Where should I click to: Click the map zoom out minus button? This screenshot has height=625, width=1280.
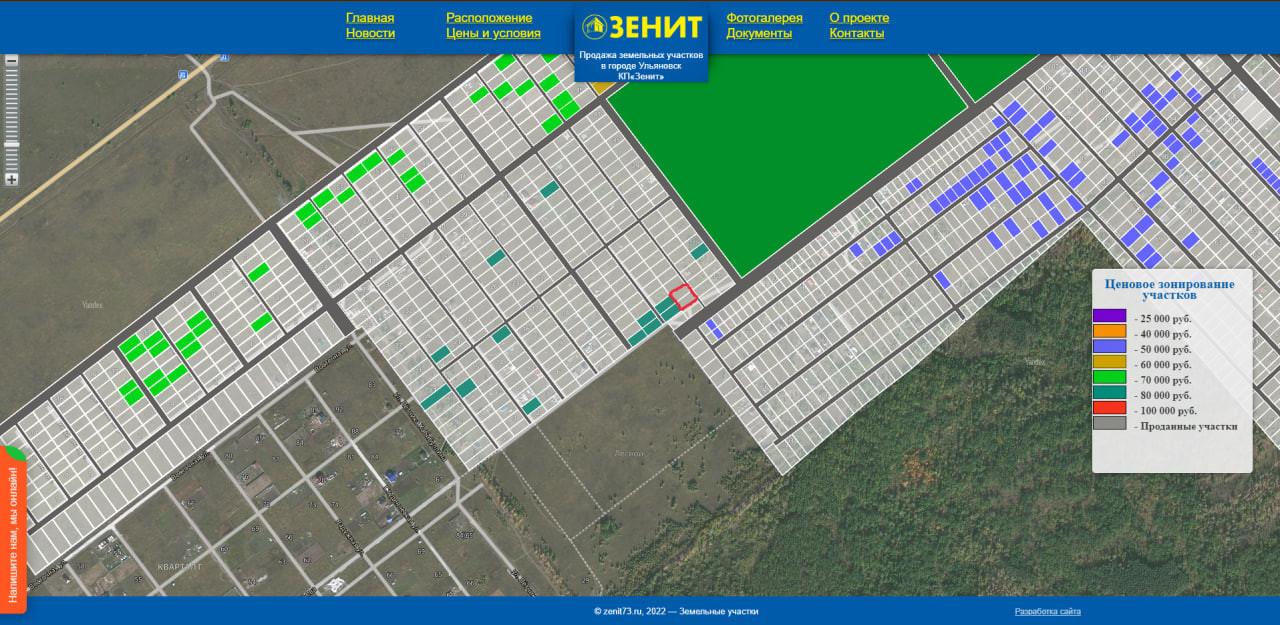[x=12, y=60]
